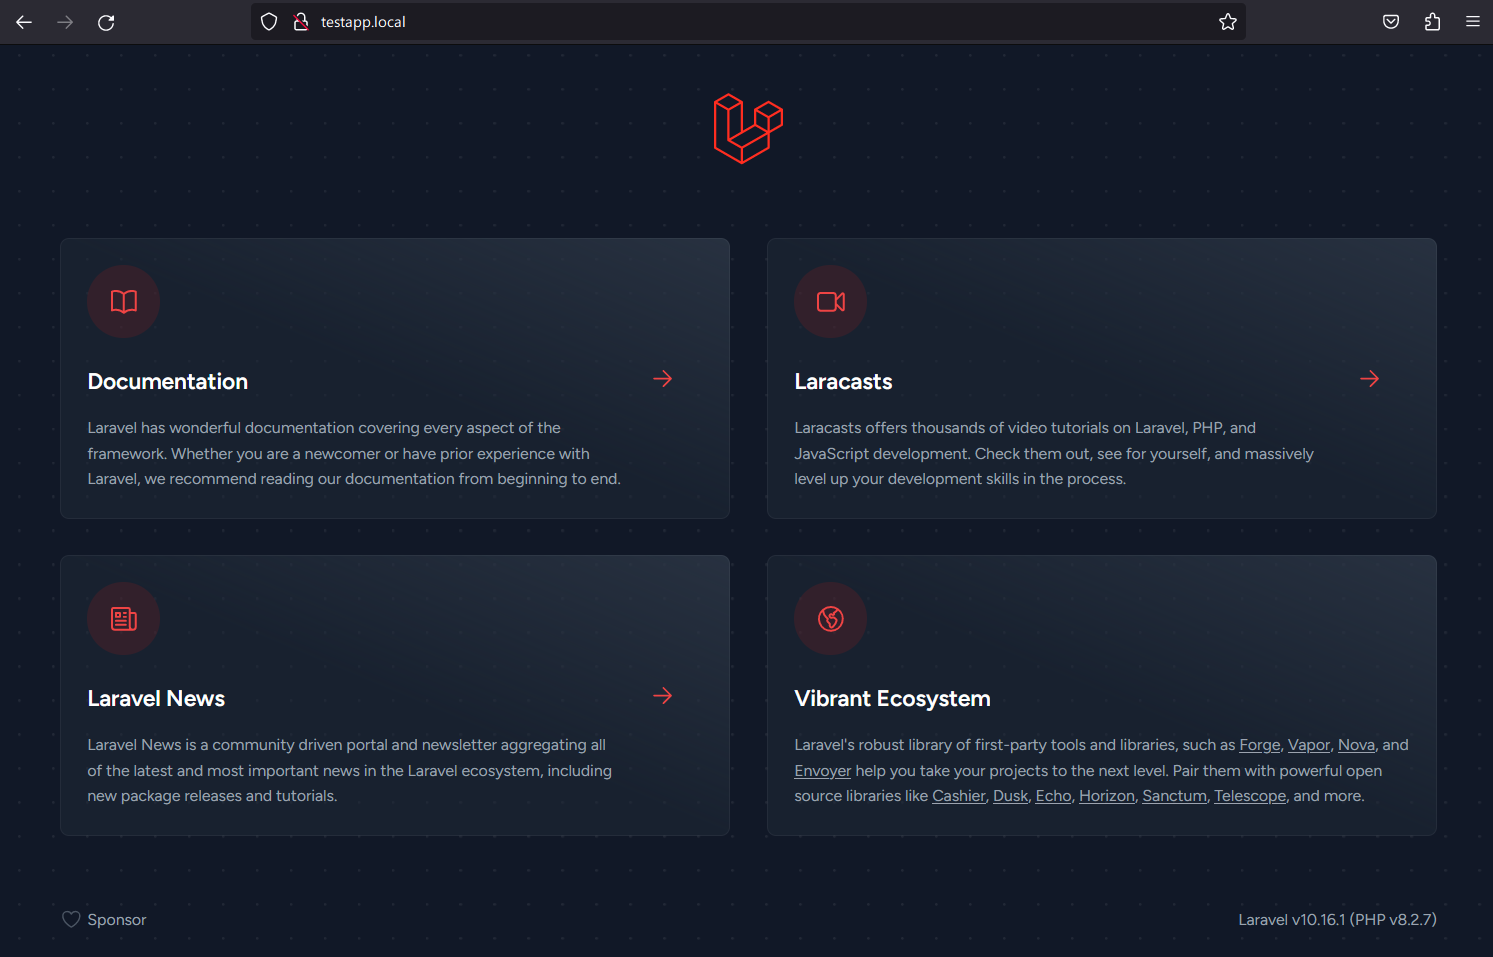This screenshot has height=957, width=1493.
Task: Click the Laracasts description paragraph
Action: [x=1054, y=454]
